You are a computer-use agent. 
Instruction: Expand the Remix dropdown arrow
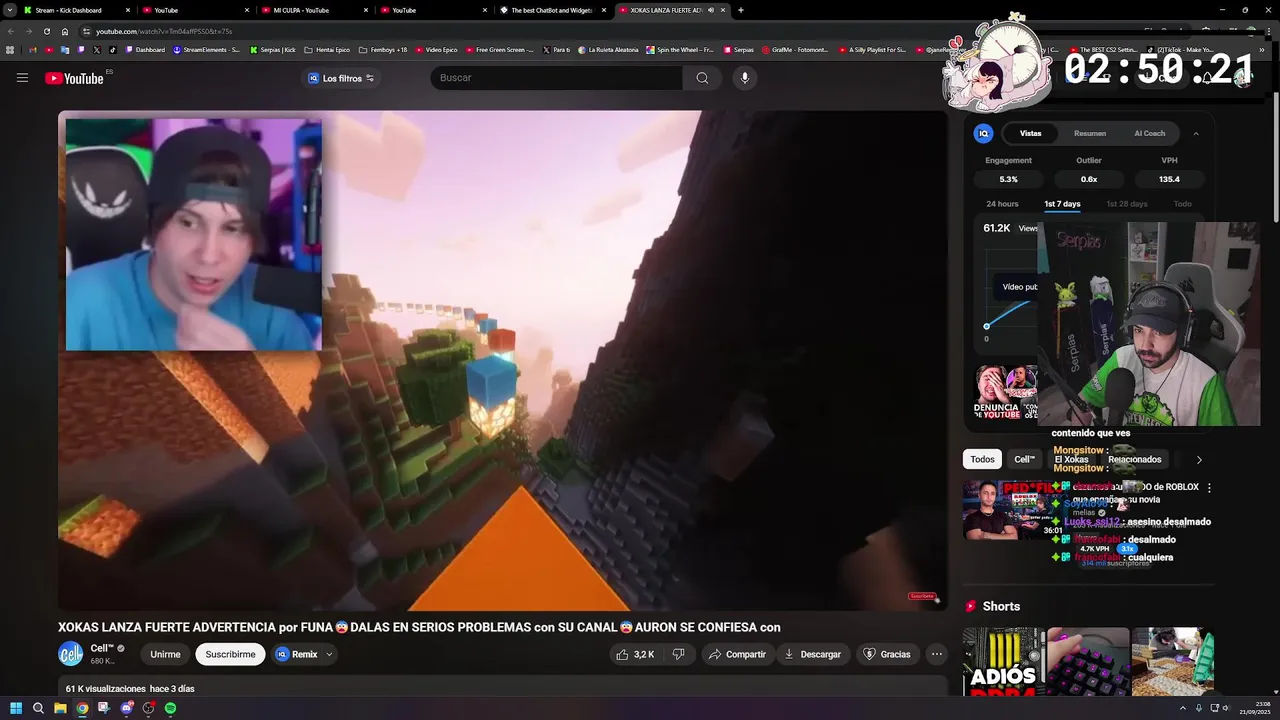tap(329, 654)
